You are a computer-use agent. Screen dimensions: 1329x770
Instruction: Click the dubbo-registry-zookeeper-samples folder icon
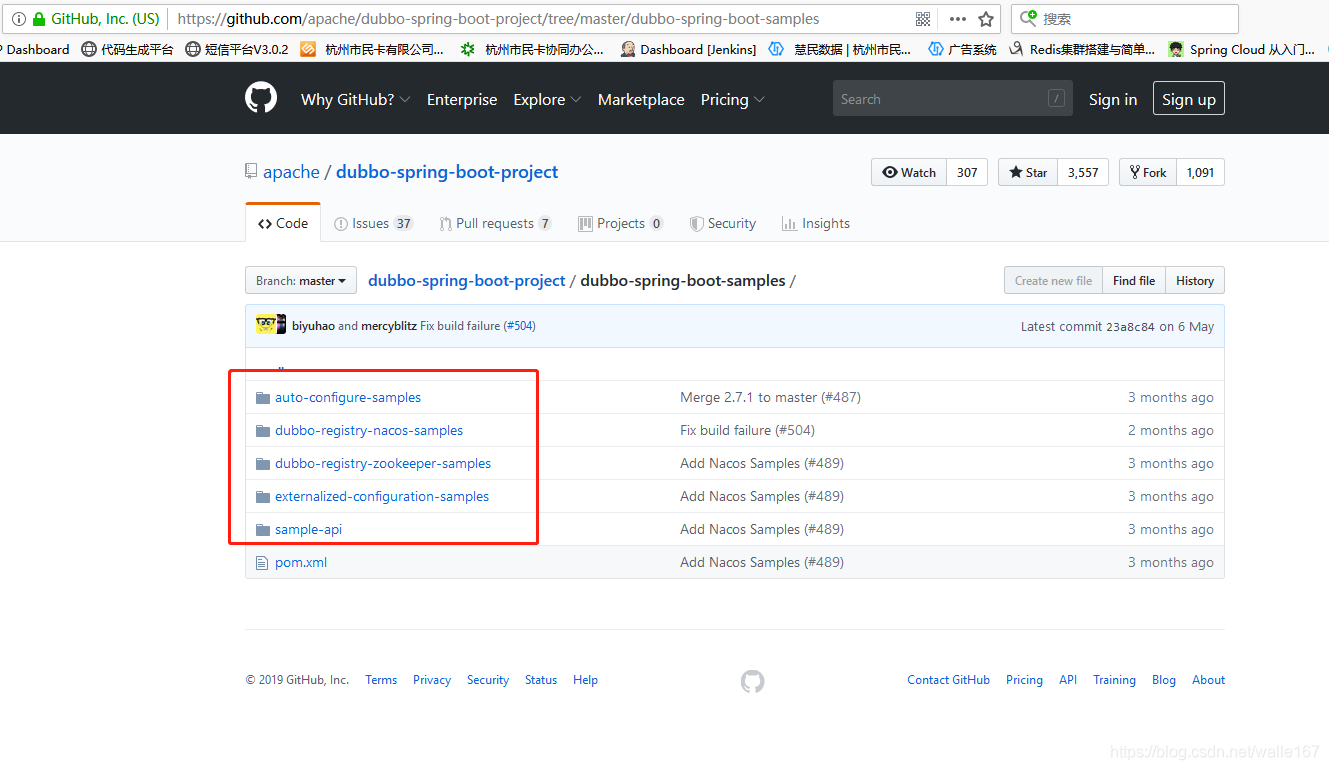pyautogui.click(x=263, y=464)
